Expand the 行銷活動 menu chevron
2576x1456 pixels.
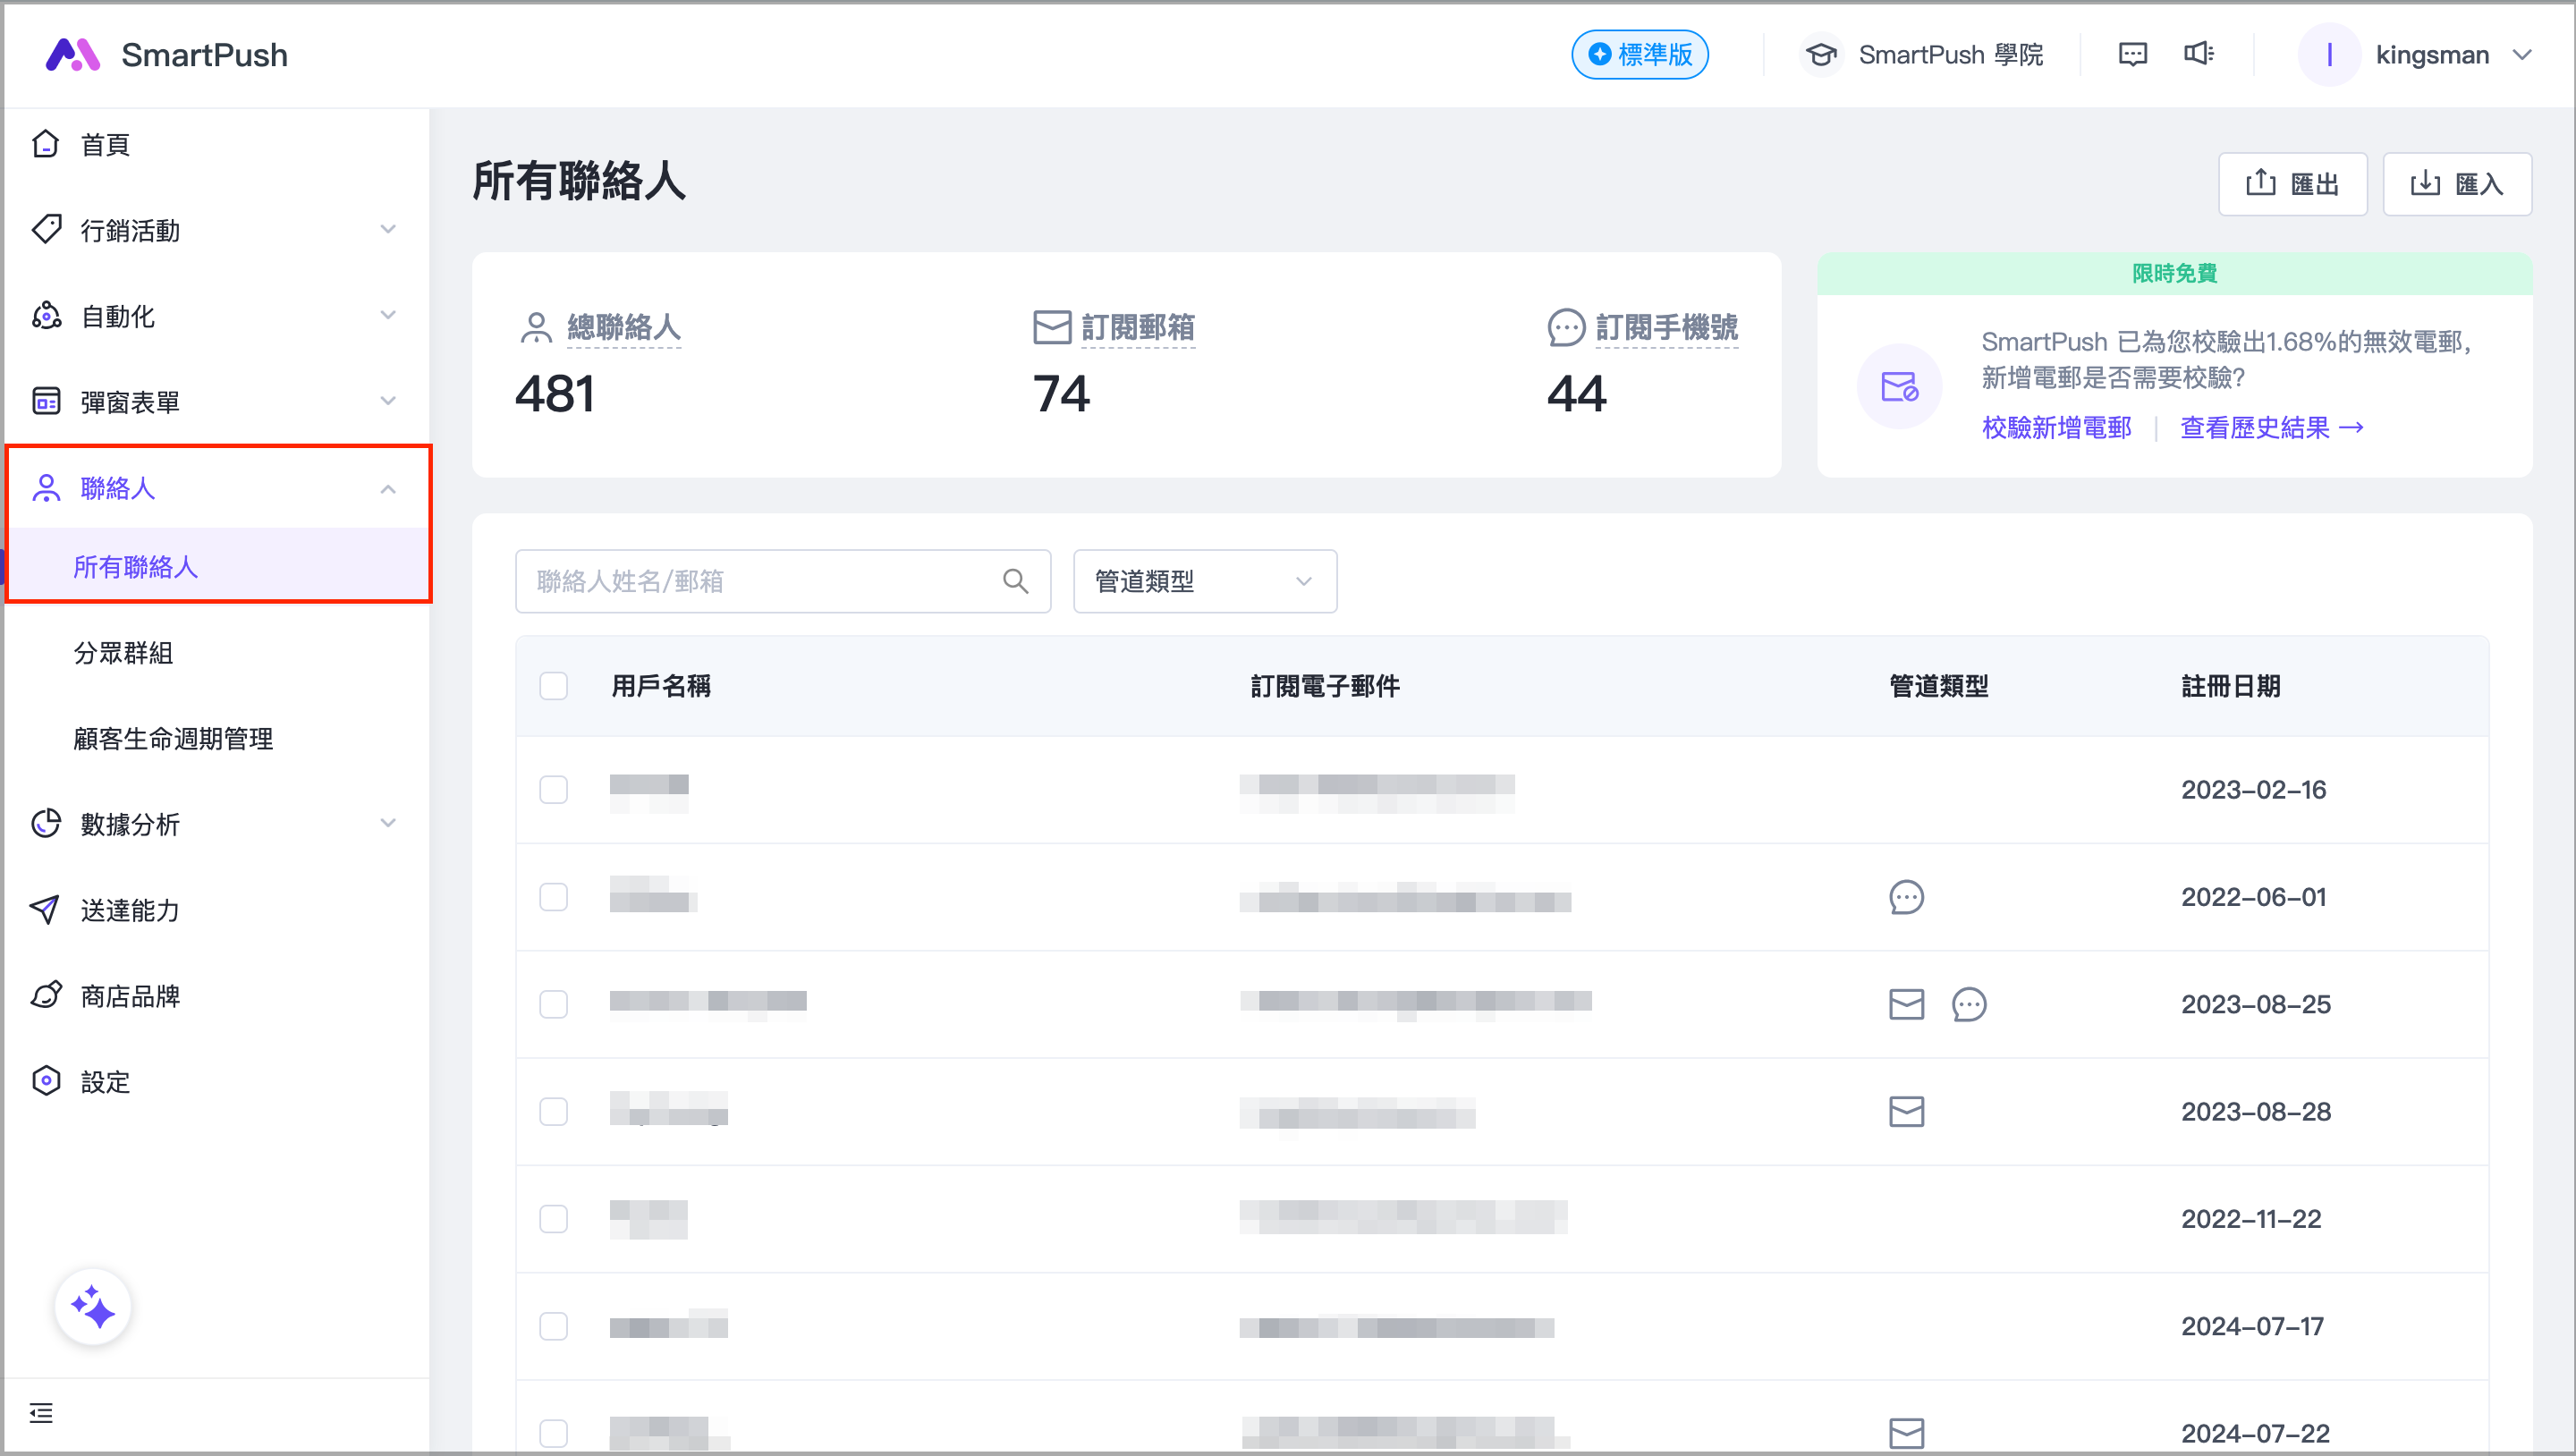tap(388, 230)
